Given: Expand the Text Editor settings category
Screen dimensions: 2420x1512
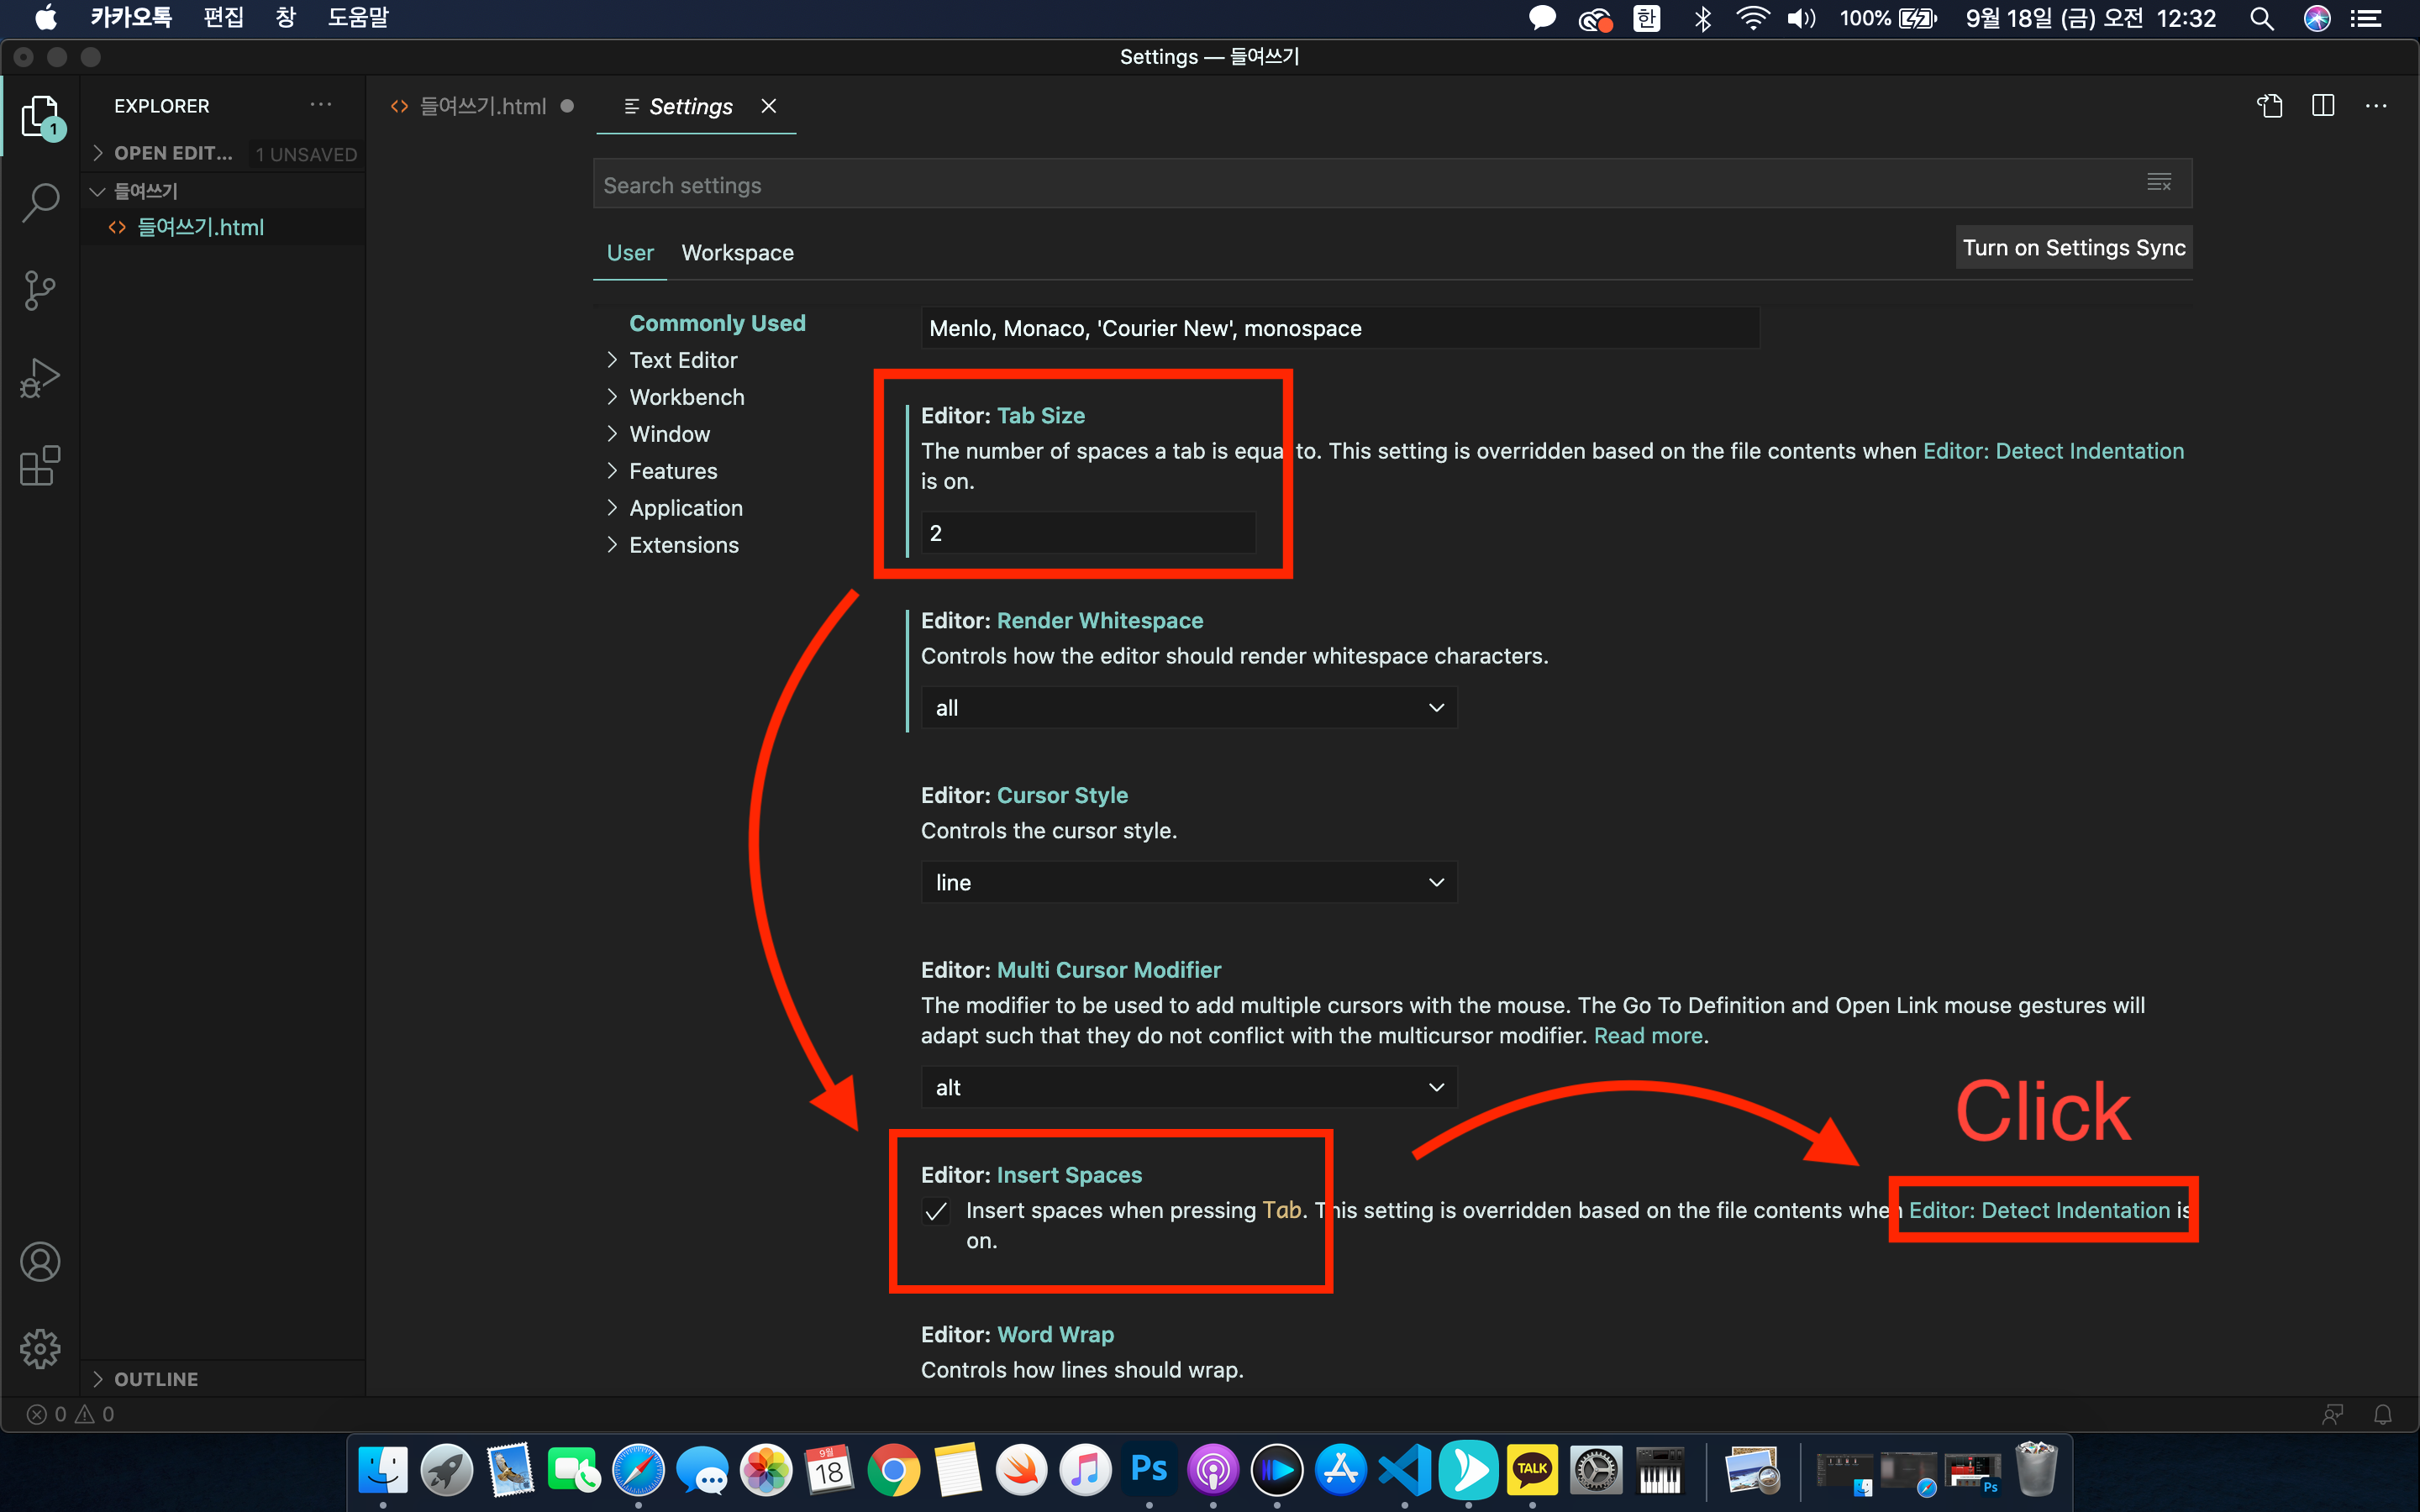Looking at the screenshot, I should click(x=683, y=360).
